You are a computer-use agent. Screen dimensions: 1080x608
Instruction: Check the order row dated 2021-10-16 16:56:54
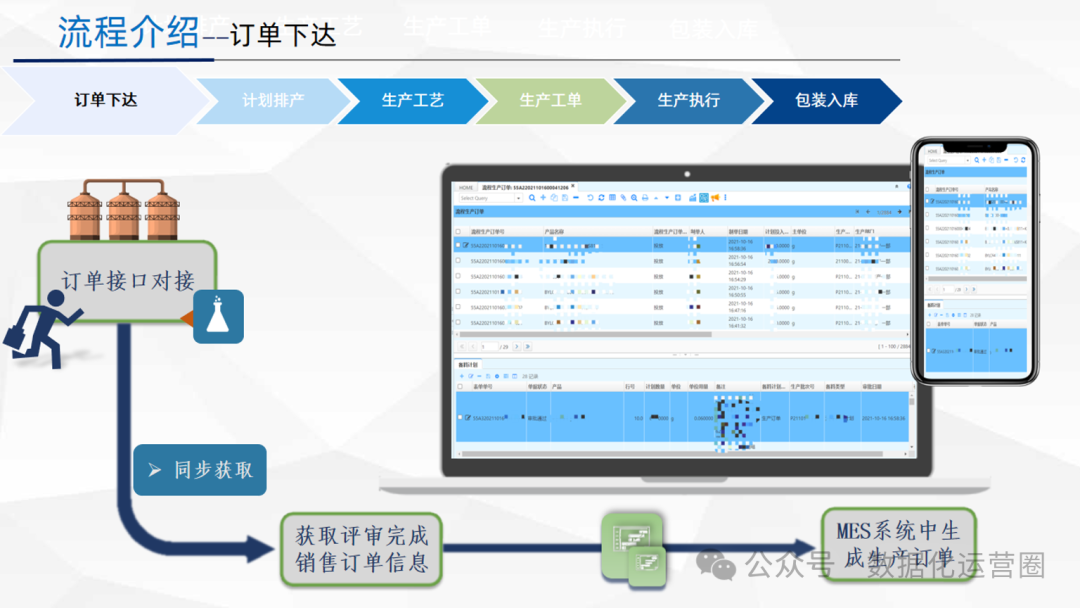point(458,260)
